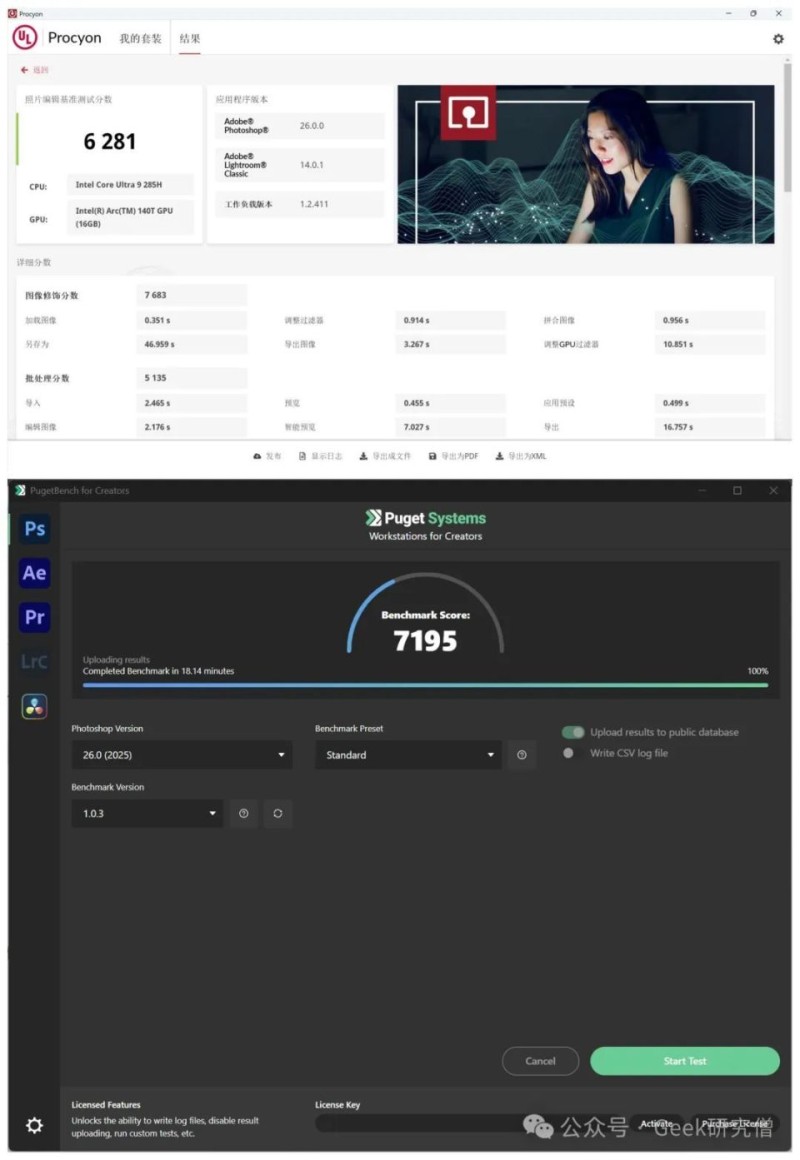Click help icon beside Benchmark Preset

click(521, 755)
